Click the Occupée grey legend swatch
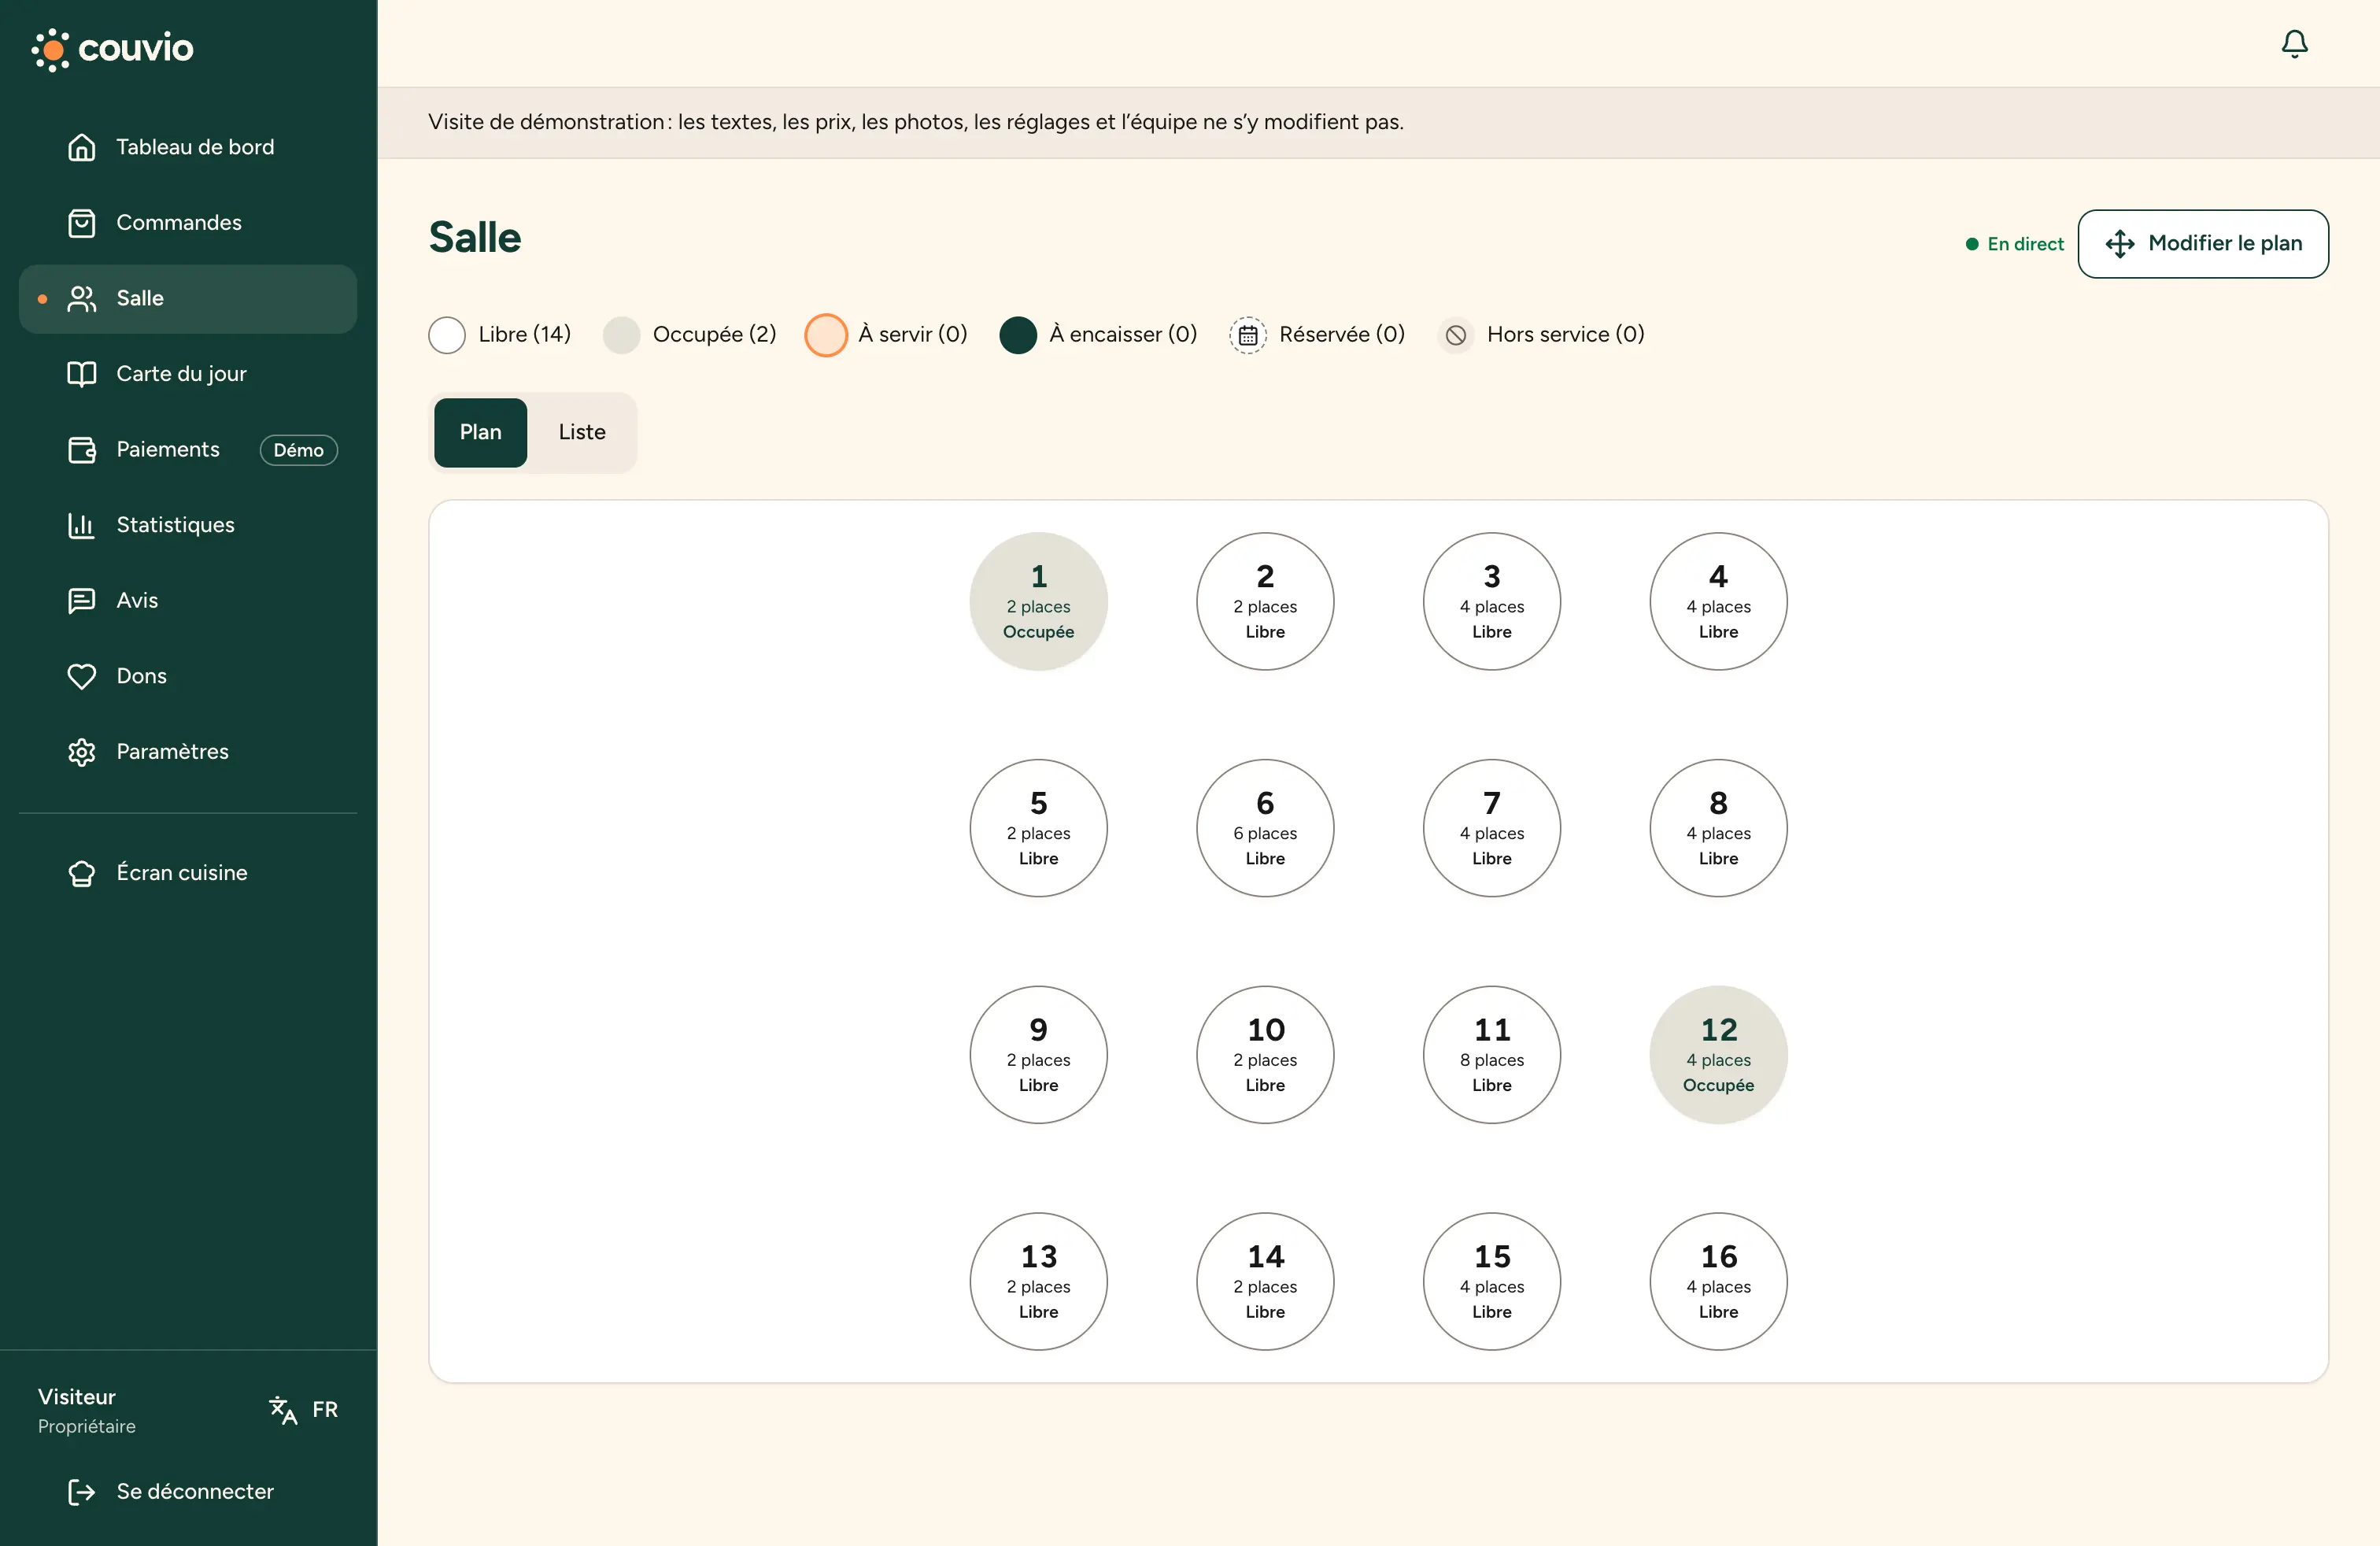Image resolution: width=2380 pixels, height=1546 pixels. [x=621, y=335]
